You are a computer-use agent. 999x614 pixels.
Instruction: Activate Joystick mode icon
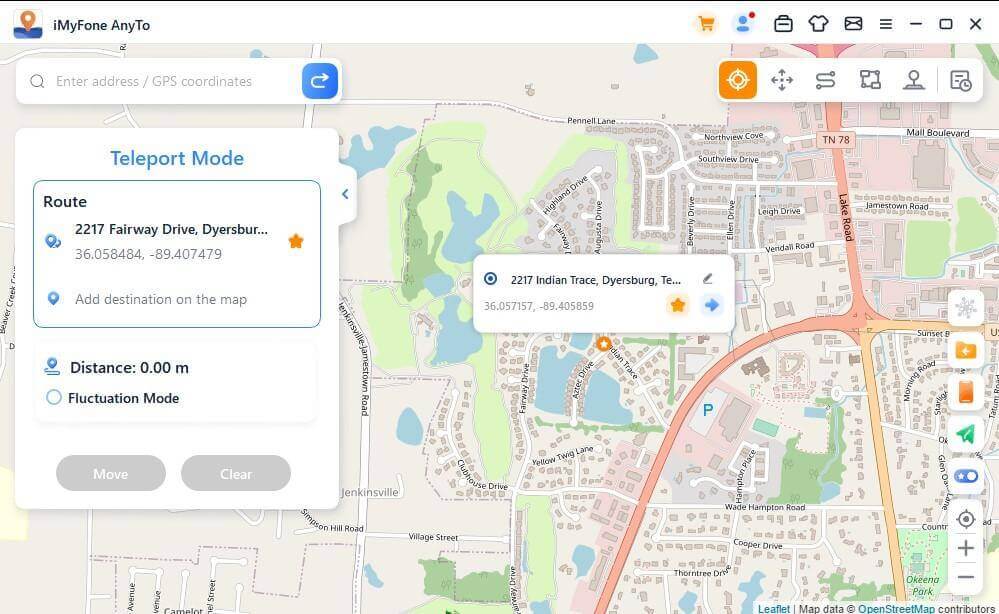(914, 80)
